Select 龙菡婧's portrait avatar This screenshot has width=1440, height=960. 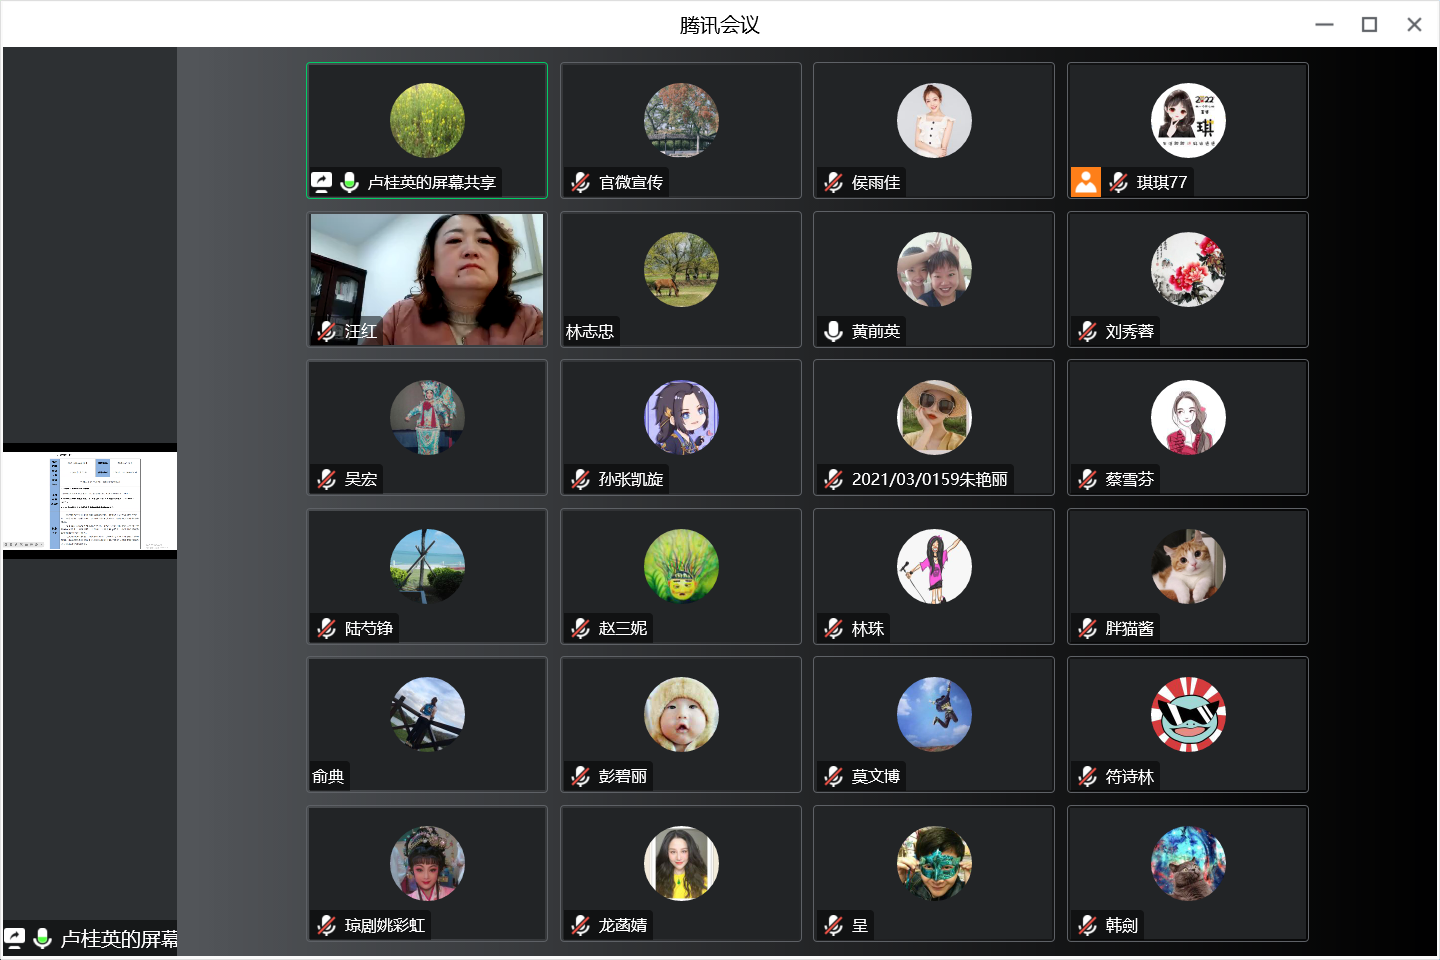tap(681, 863)
